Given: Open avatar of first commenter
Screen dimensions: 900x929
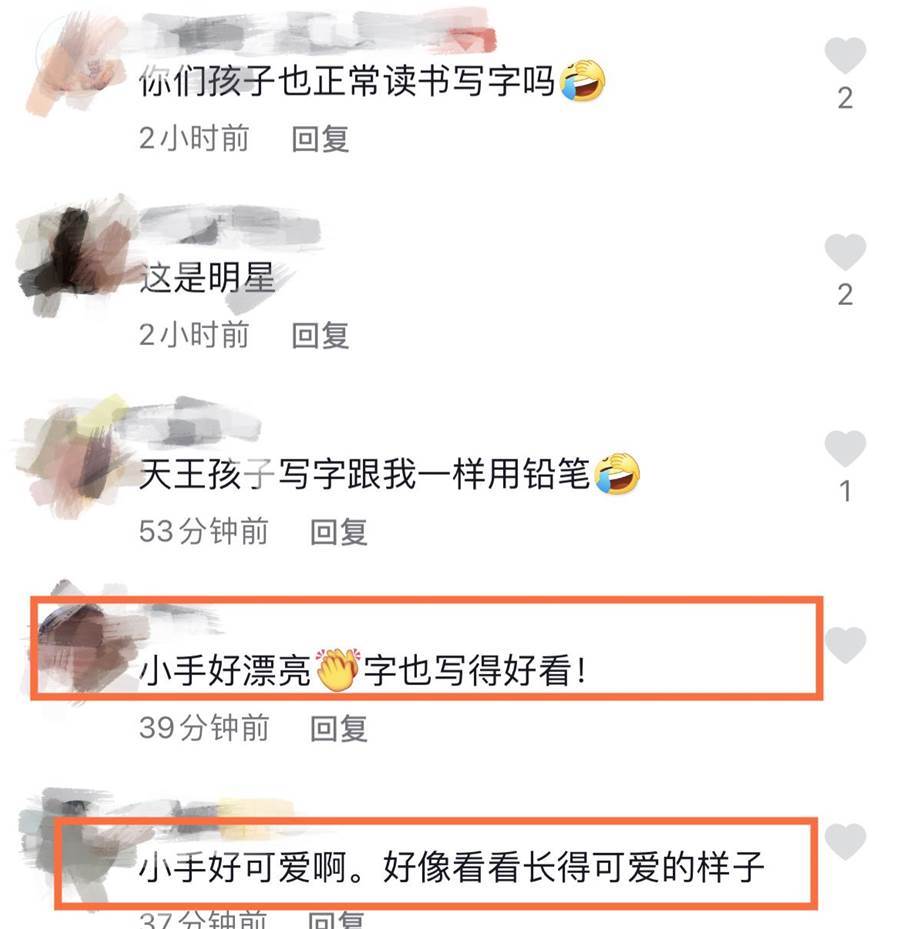Looking at the screenshot, I should coord(76,65).
